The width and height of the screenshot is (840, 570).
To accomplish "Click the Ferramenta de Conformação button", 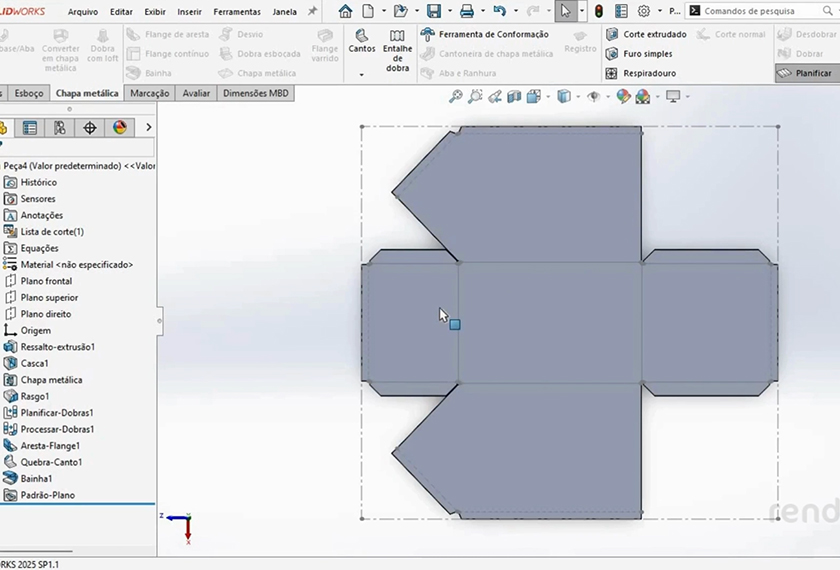I will coord(493,34).
